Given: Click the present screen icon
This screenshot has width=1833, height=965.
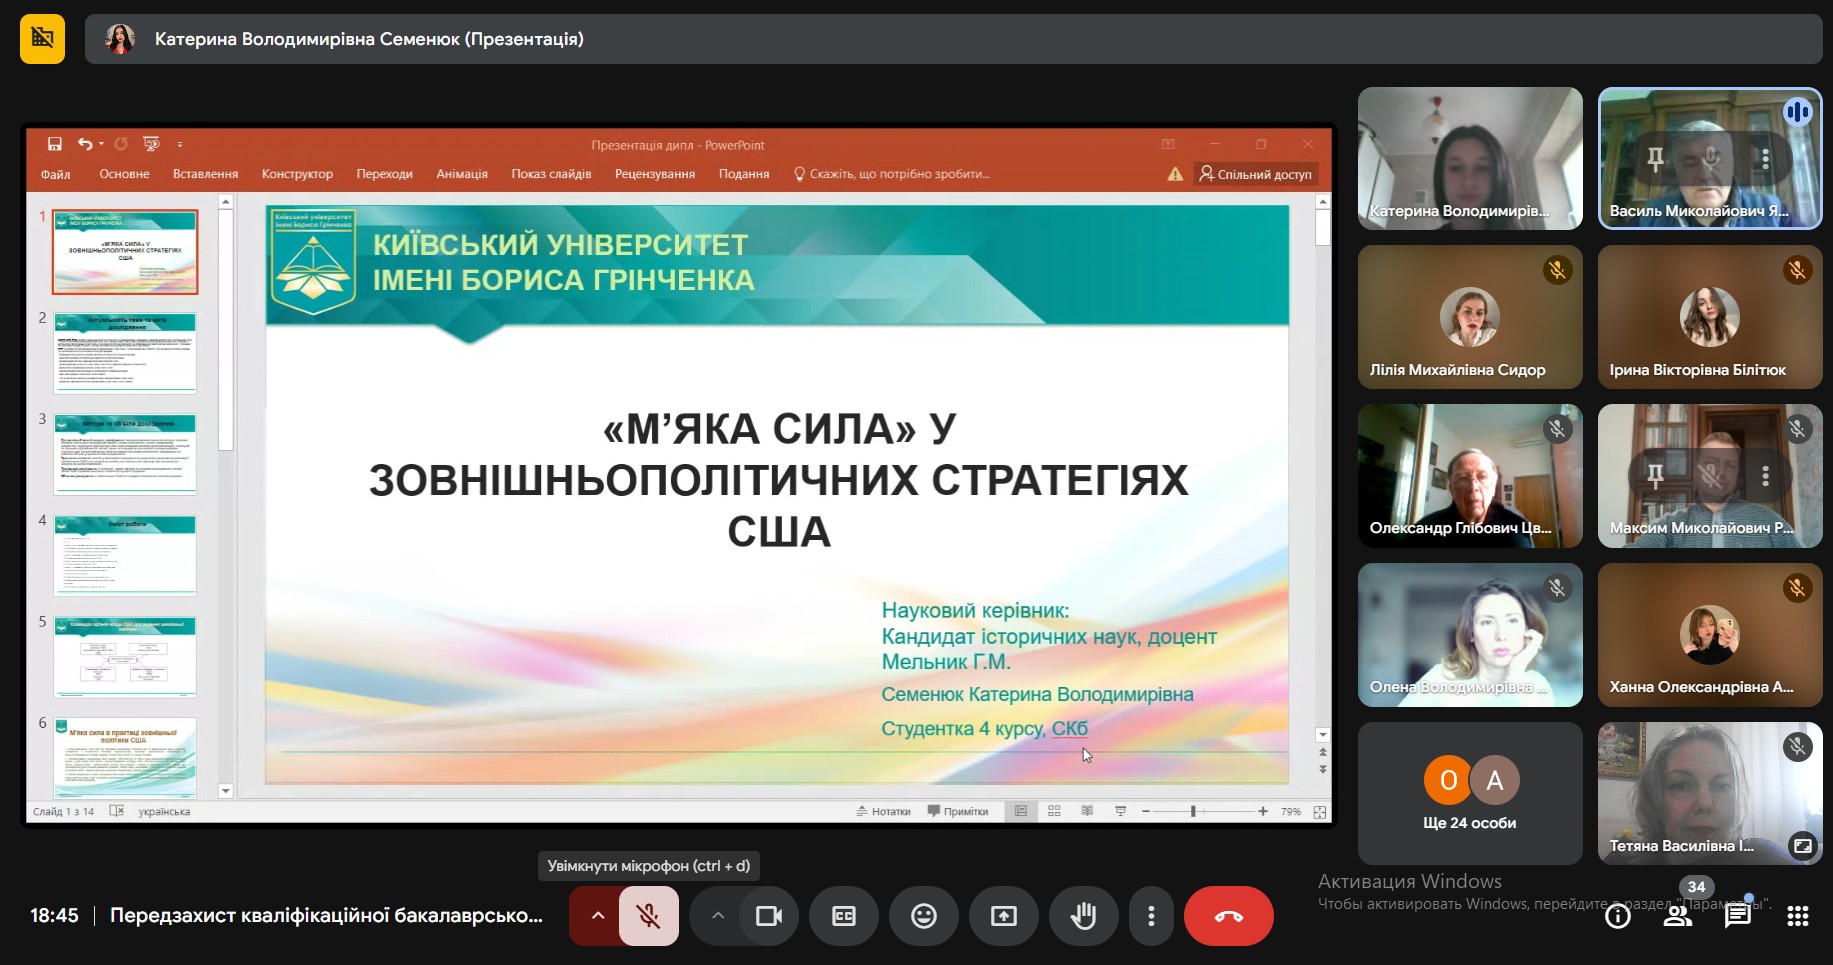Looking at the screenshot, I should [x=1004, y=916].
